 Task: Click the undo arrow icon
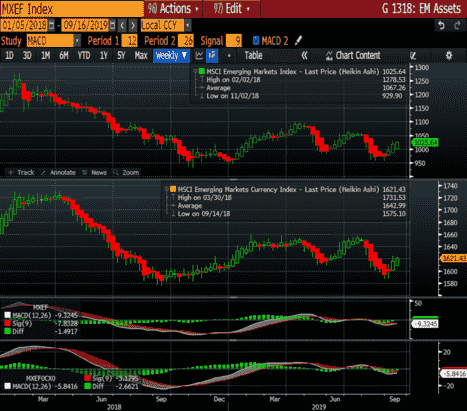(441, 26)
